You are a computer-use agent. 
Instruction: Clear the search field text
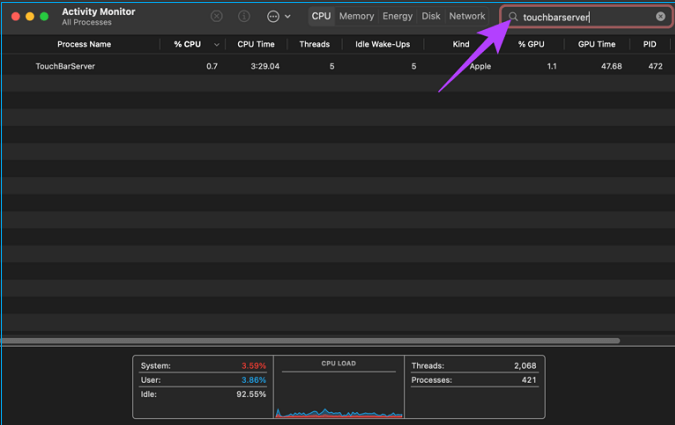[x=660, y=17]
